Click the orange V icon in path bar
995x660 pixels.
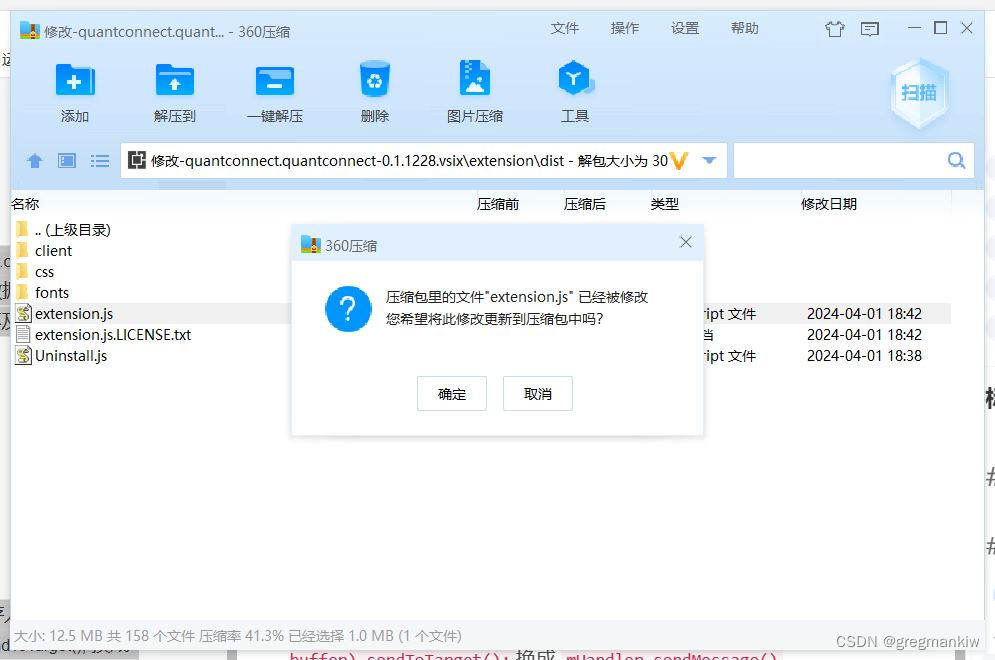(x=679, y=161)
